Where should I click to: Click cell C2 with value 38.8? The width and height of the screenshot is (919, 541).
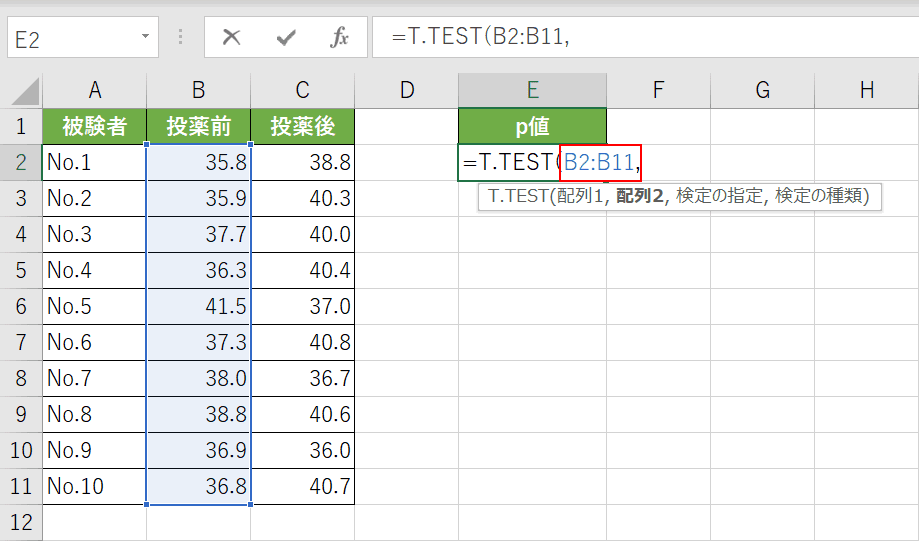pyautogui.click(x=302, y=162)
